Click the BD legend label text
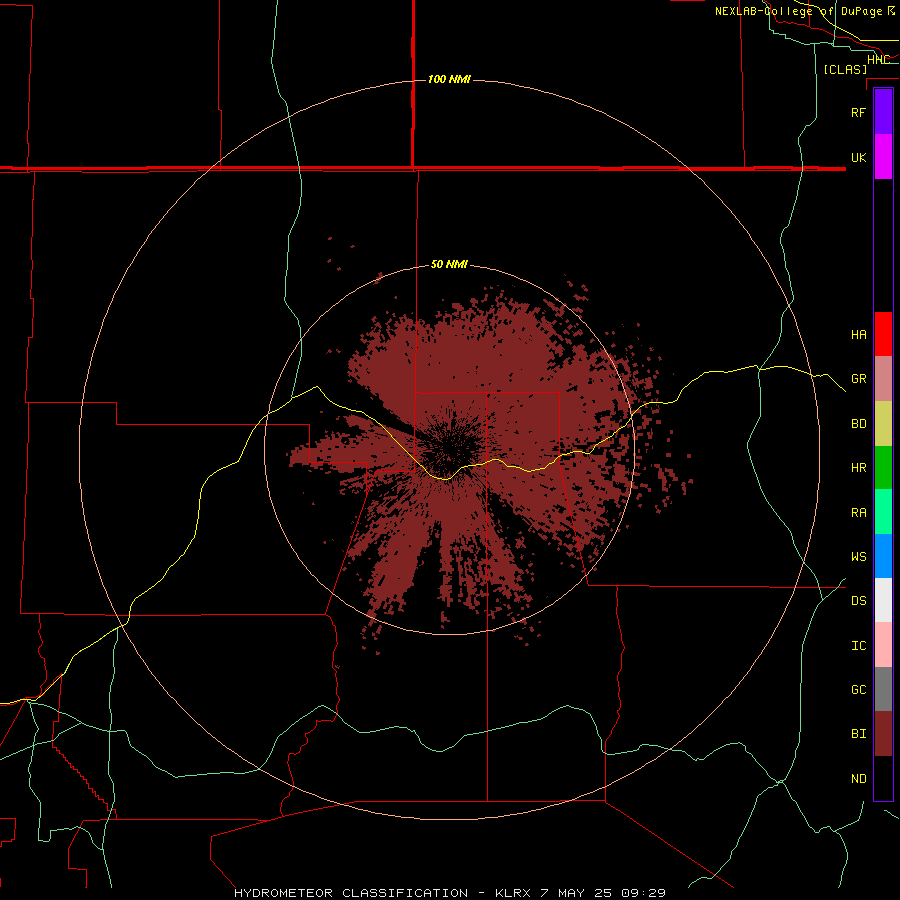The width and height of the screenshot is (900, 900). point(859,424)
